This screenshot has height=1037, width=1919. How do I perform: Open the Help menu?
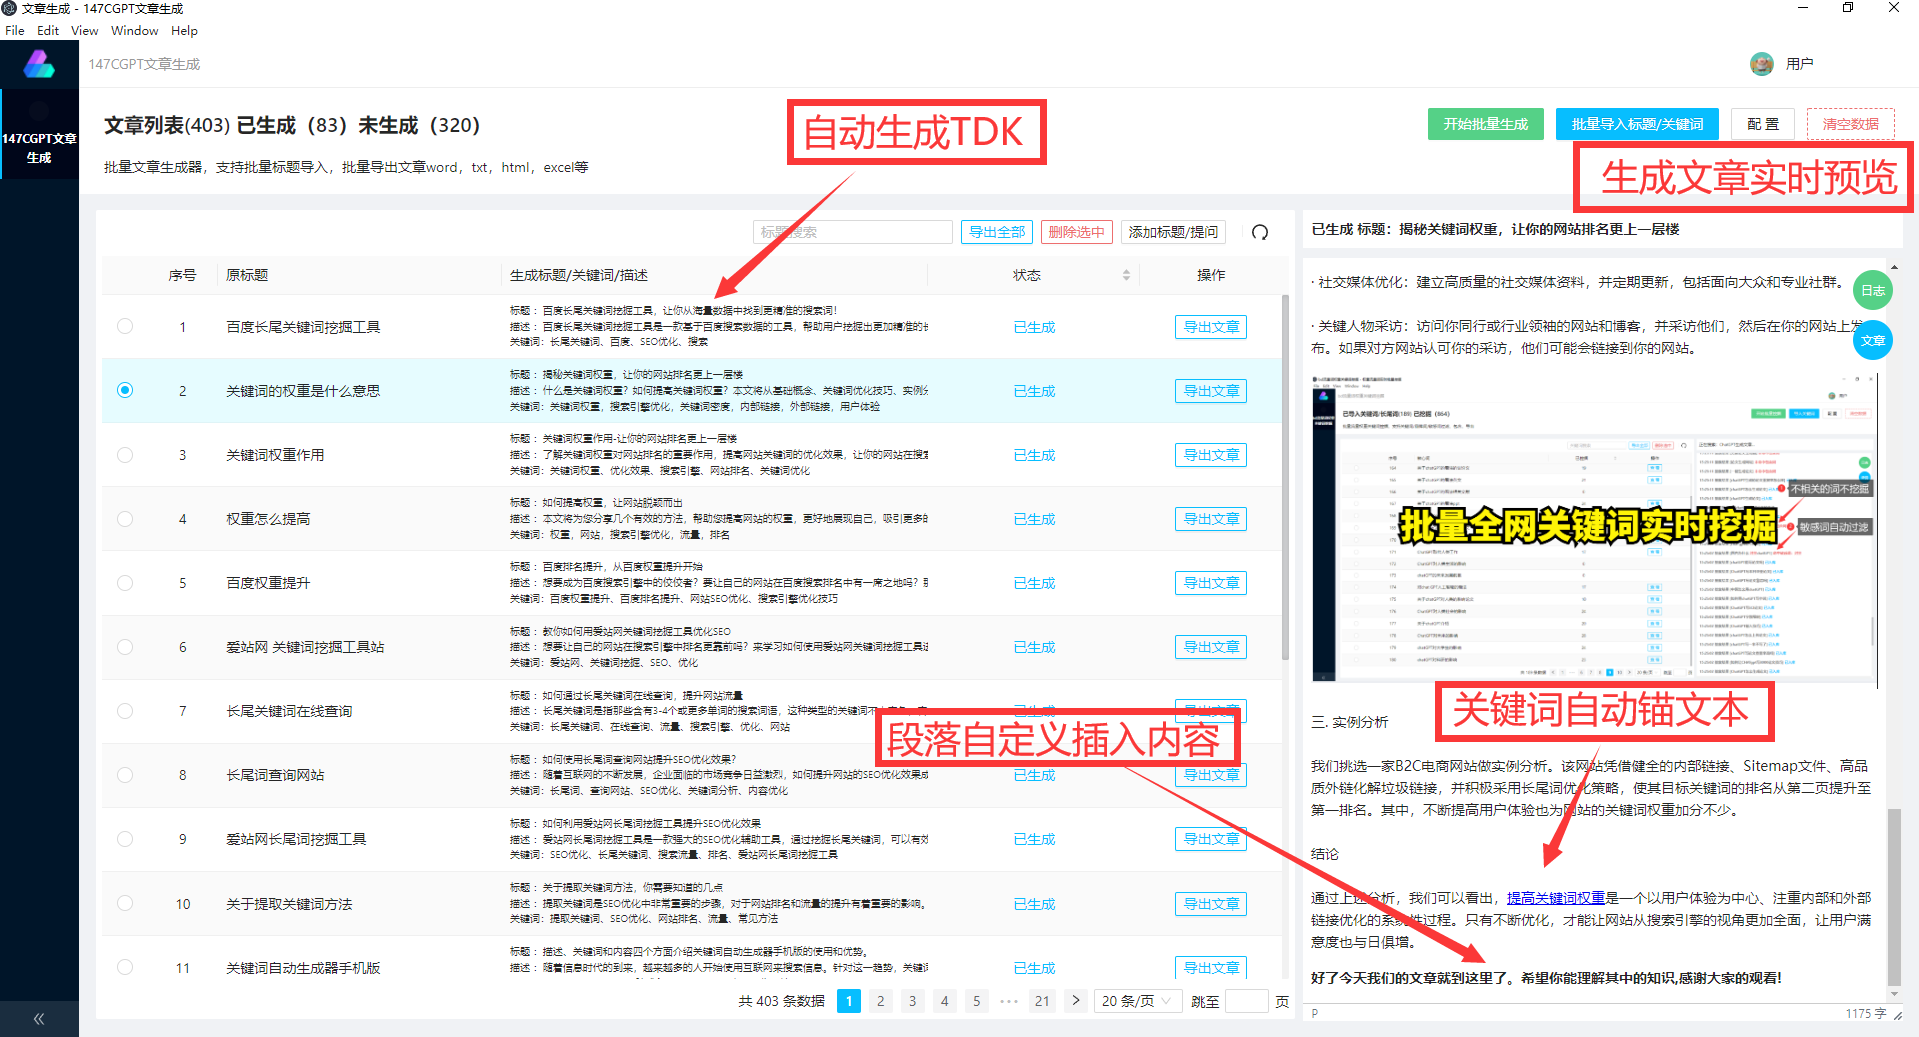coord(184,31)
